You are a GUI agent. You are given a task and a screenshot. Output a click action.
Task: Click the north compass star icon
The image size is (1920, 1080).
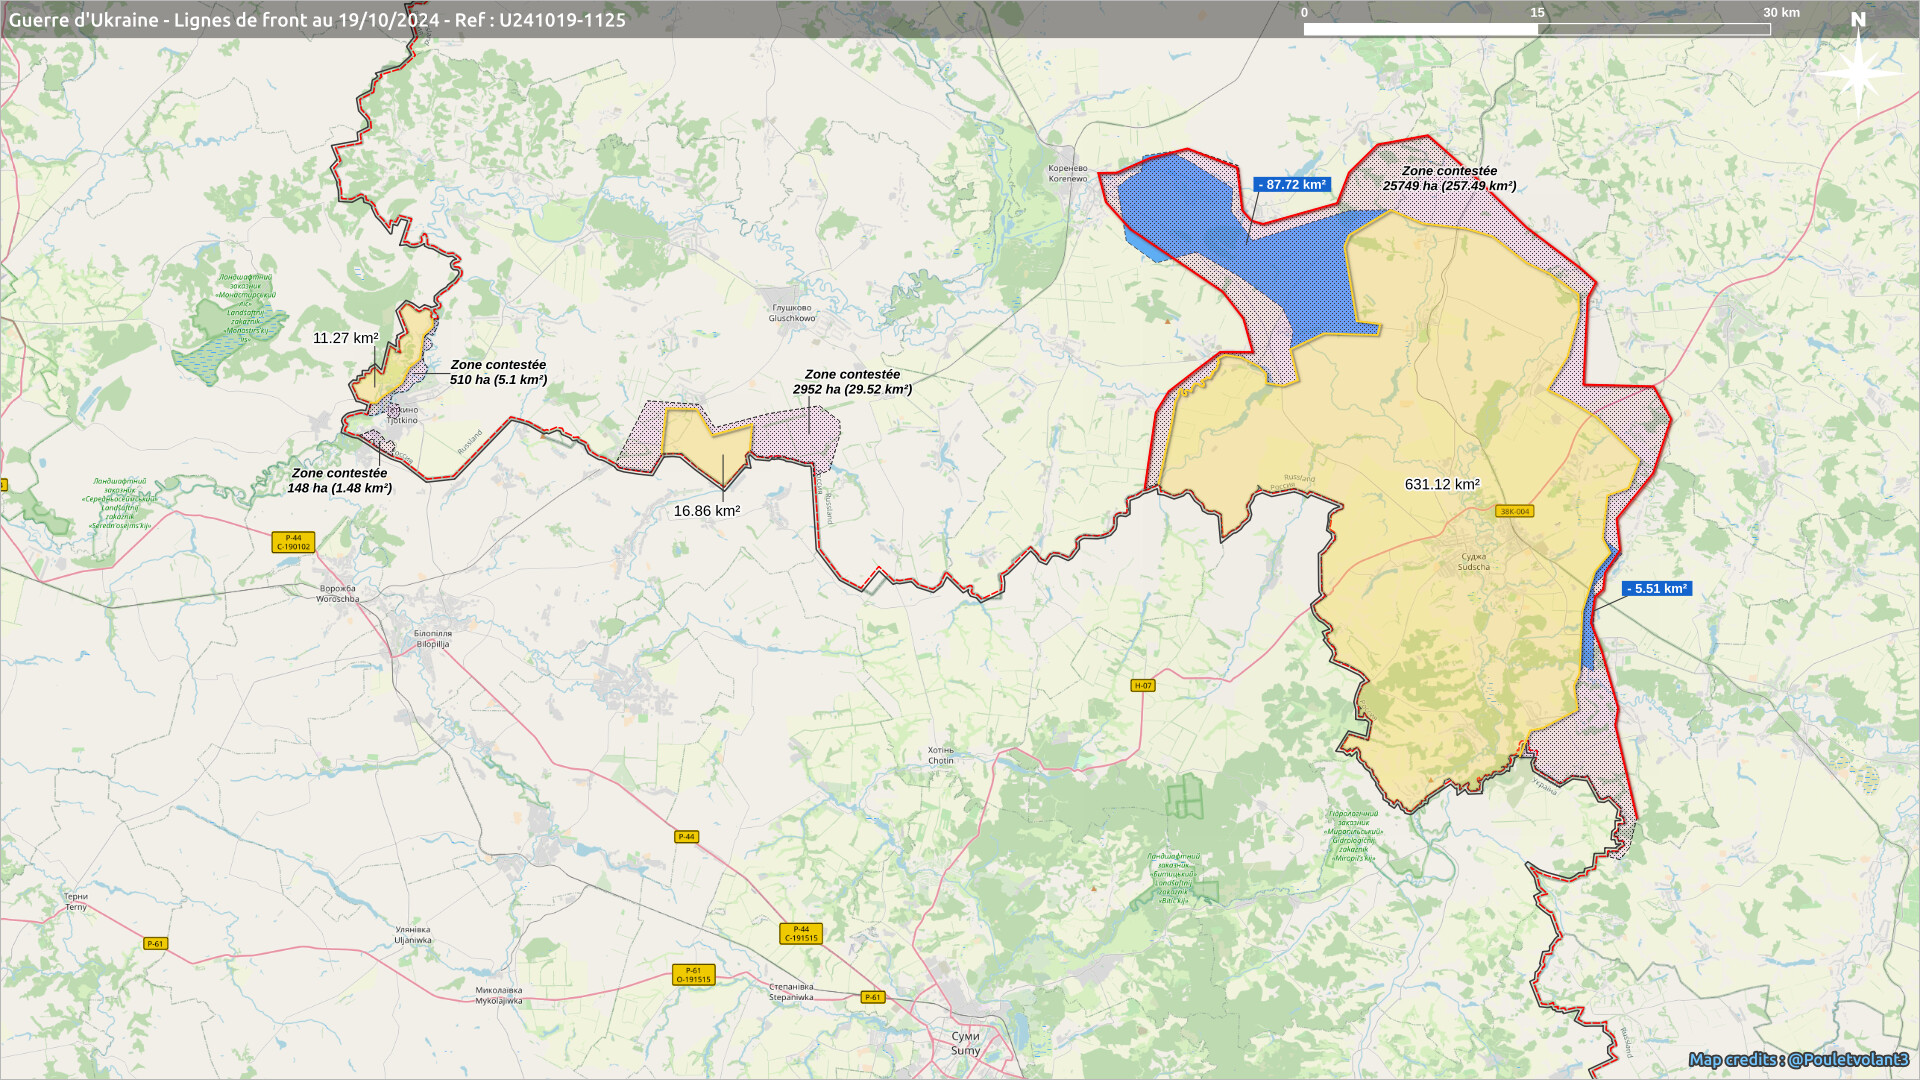coord(1858,72)
